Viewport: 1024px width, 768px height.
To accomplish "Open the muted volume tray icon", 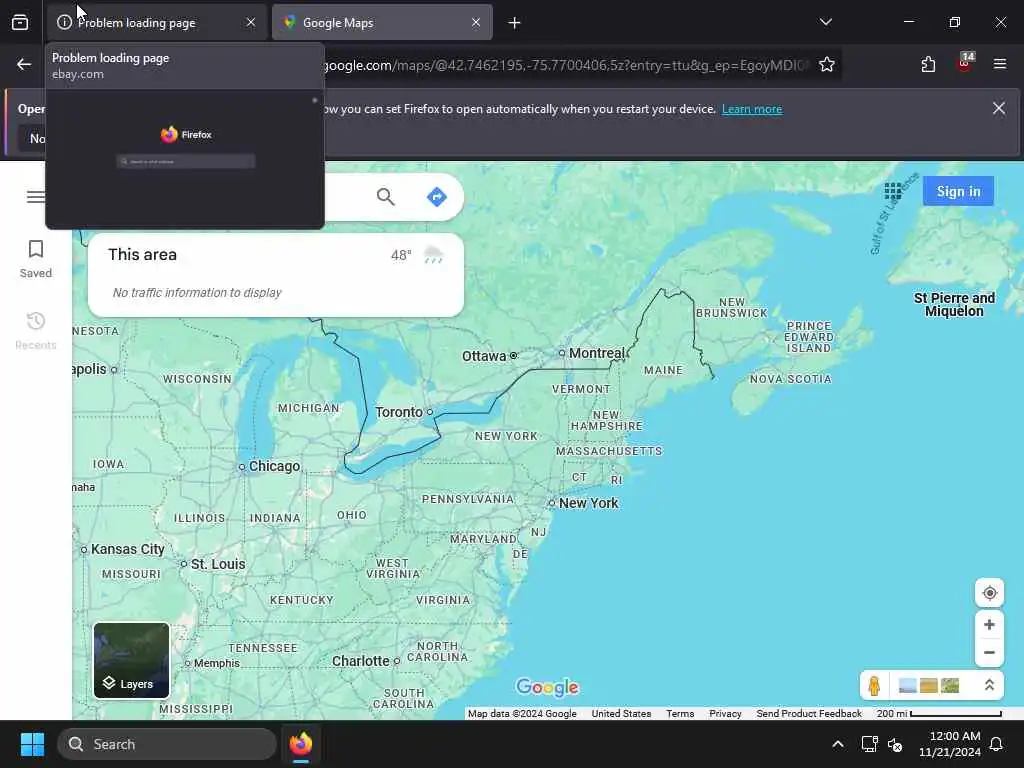I will point(895,744).
